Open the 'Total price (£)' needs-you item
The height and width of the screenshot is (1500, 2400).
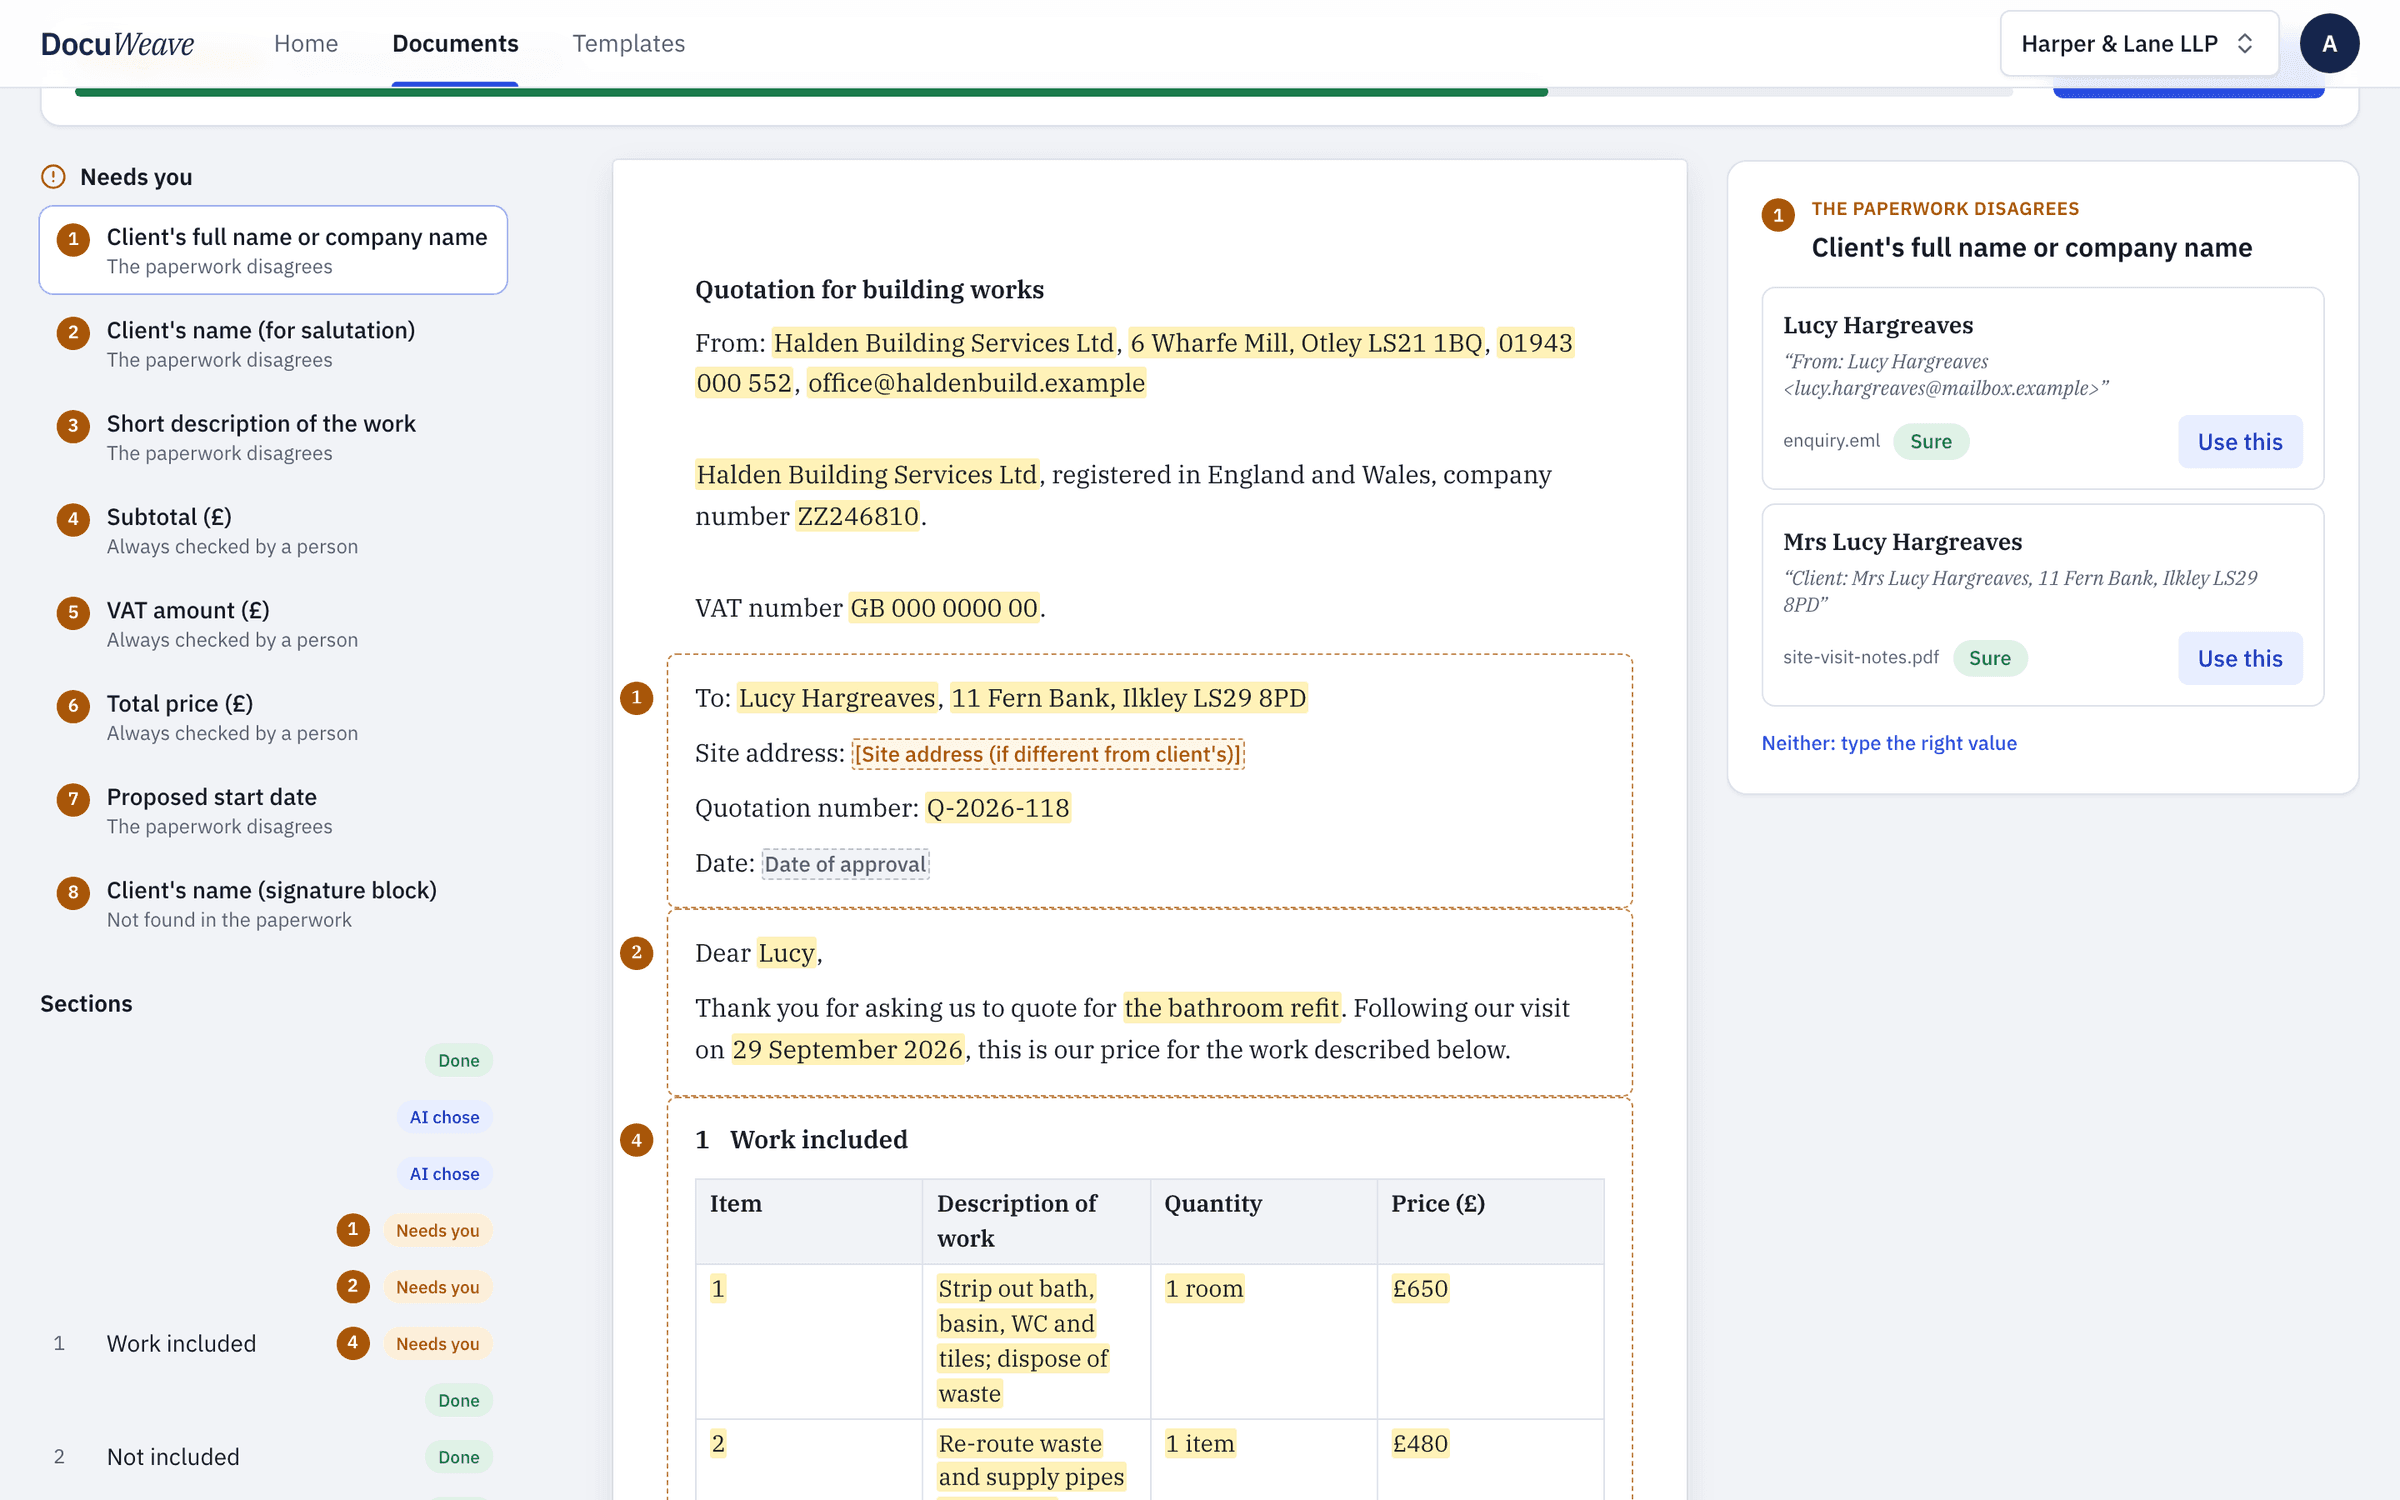pos(273,717)
